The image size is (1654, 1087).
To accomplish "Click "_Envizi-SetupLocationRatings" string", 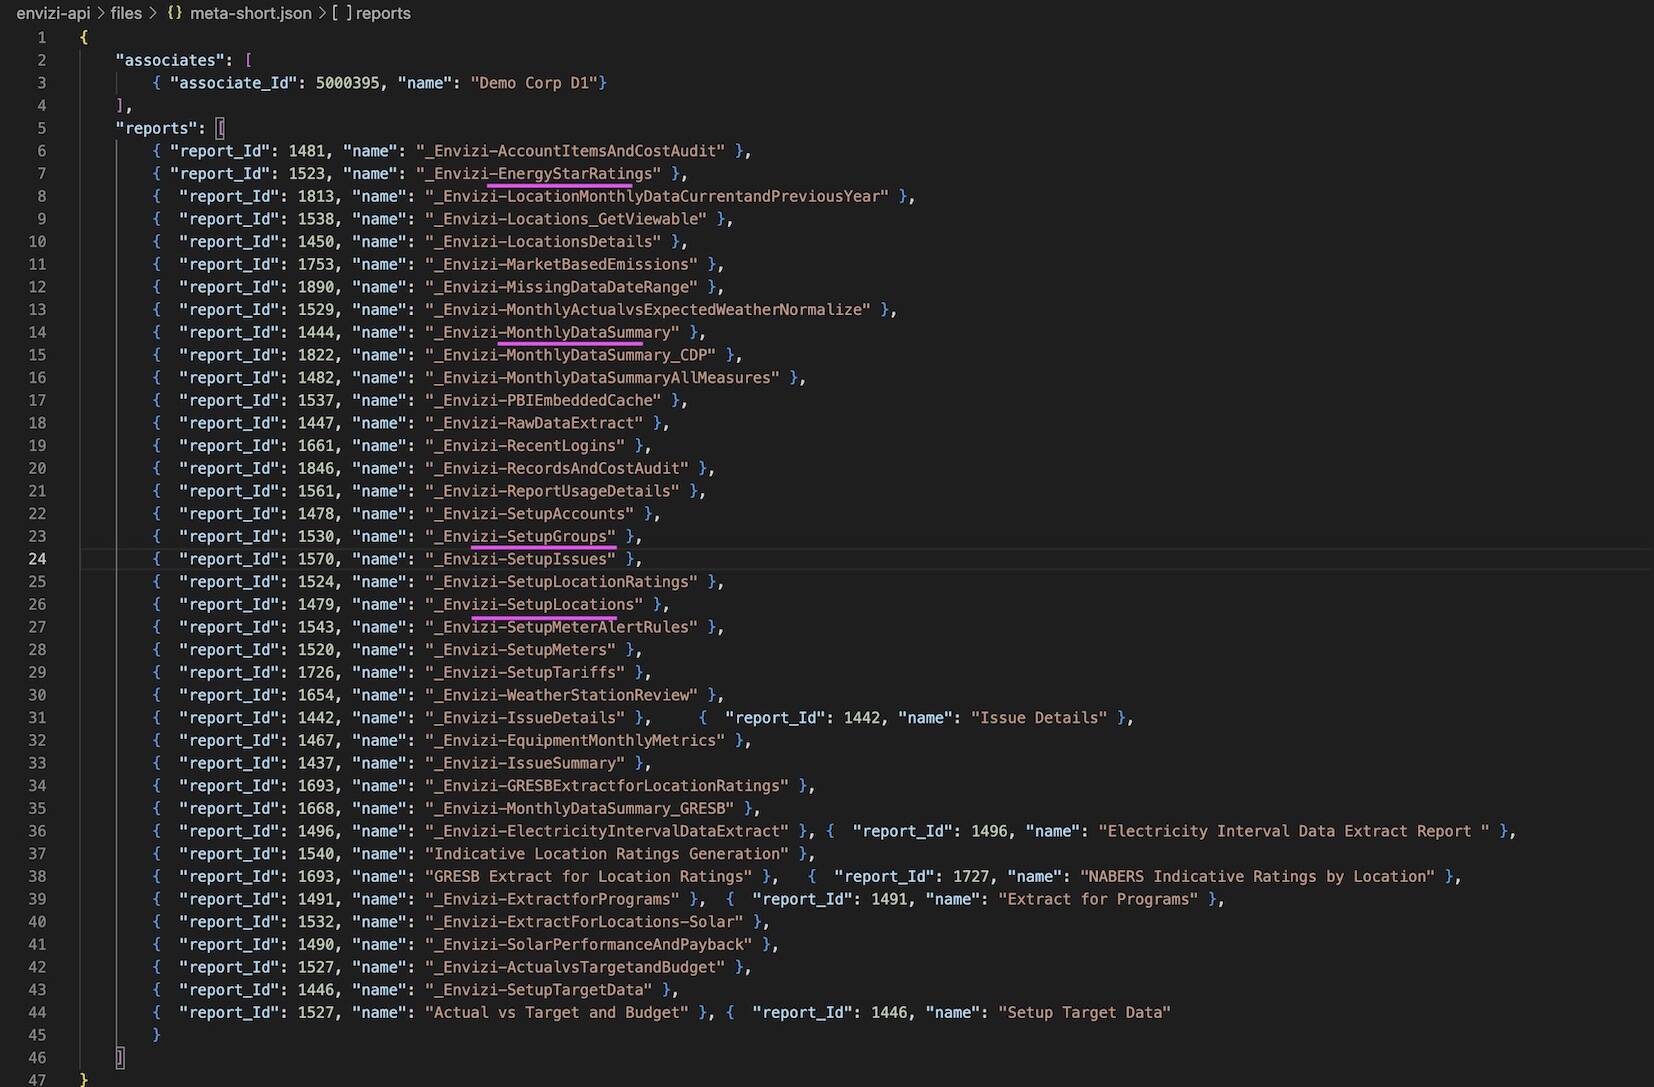I will tap(561, 582).
